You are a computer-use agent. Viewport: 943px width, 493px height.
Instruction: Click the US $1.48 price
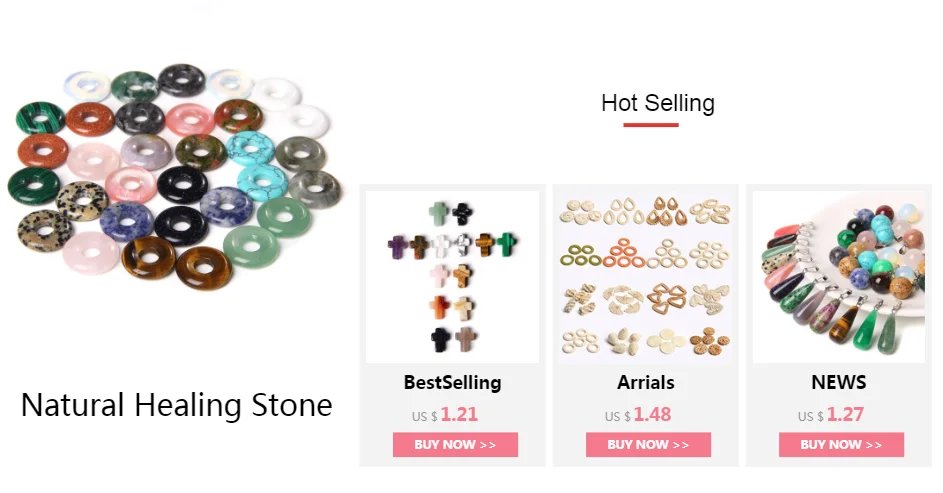tap(637, 415)
